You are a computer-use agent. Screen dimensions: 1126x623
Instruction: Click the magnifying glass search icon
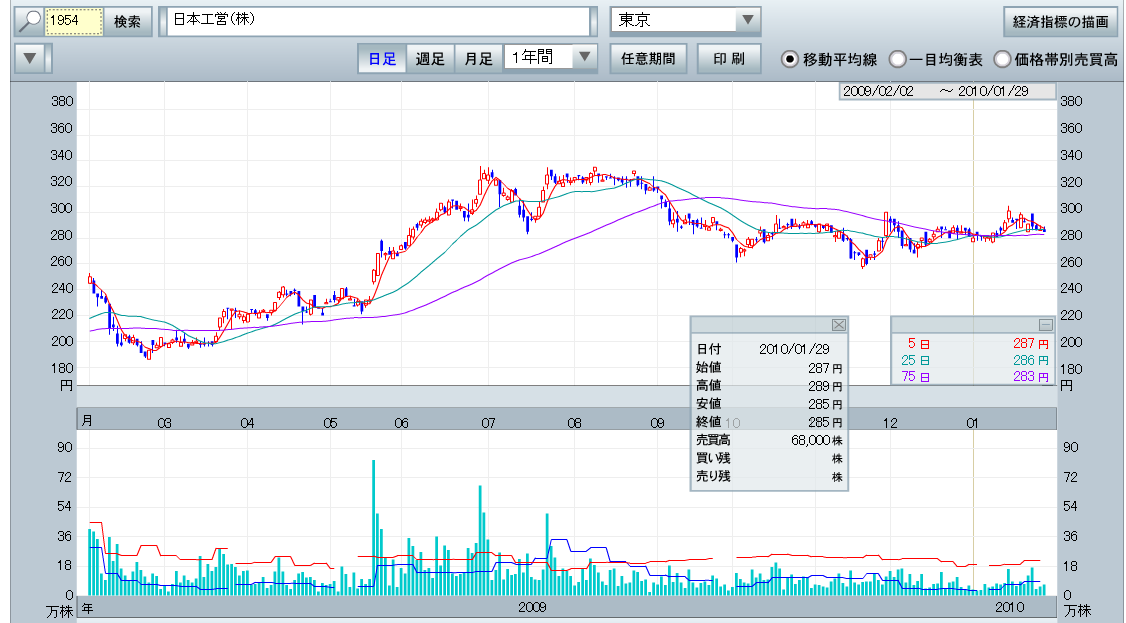click(30, 21)
